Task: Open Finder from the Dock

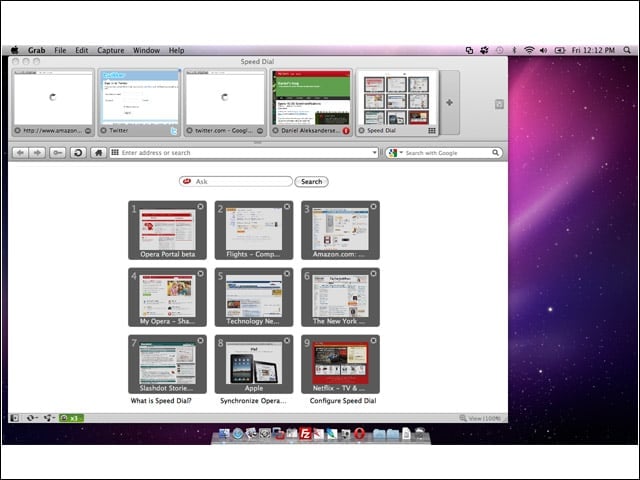Action: coord(224,434)
